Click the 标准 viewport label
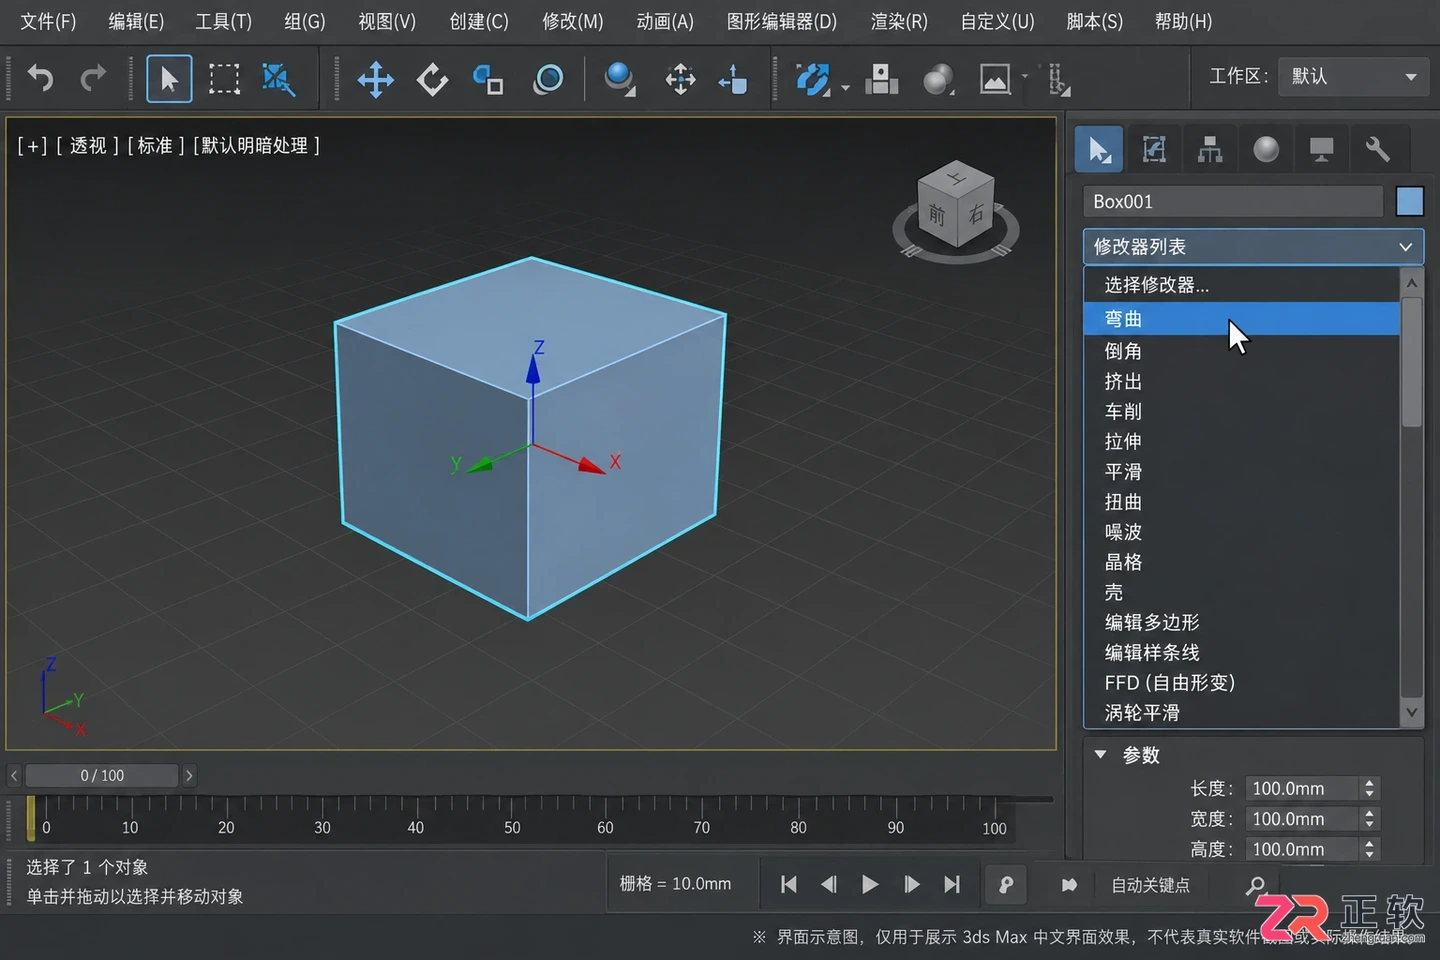 pyautogui.click(x=155, y=146)
